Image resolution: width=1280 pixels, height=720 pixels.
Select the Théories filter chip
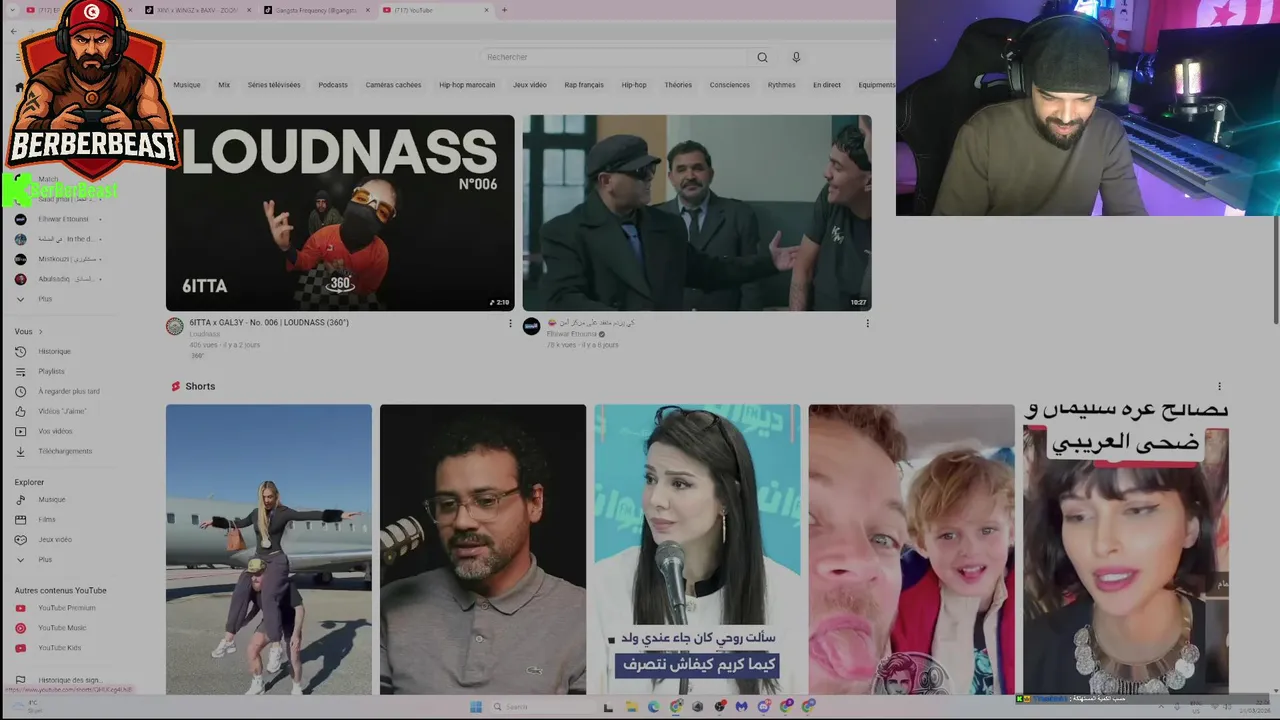coord(678,85)
